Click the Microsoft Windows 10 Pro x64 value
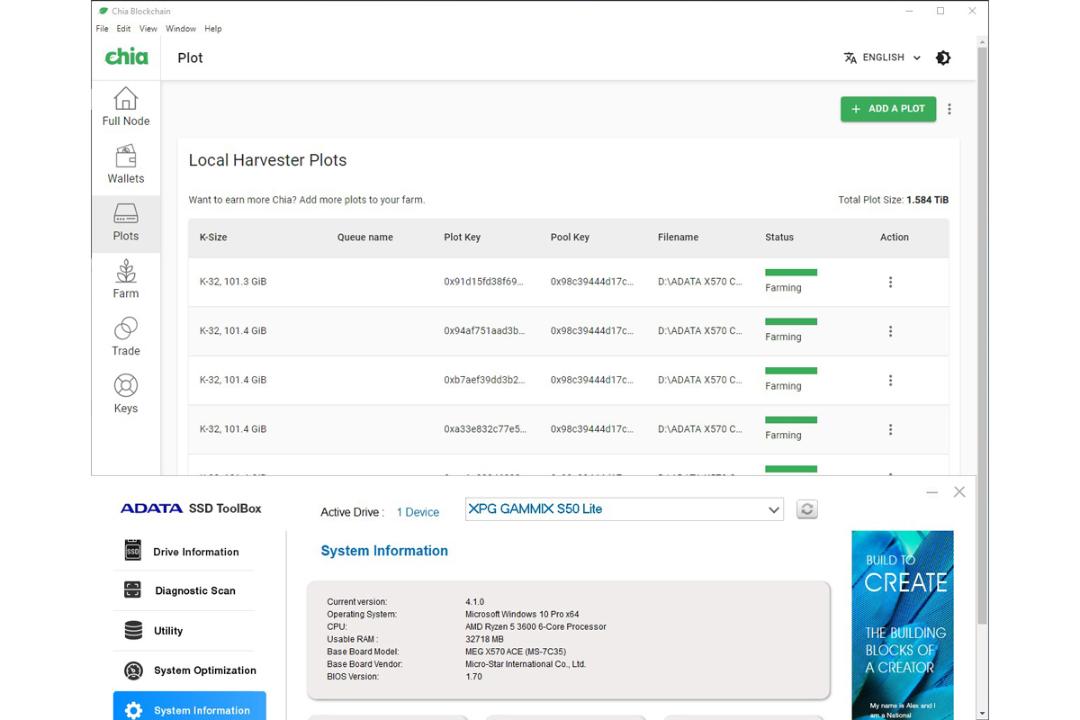 (x=522, y=615)
